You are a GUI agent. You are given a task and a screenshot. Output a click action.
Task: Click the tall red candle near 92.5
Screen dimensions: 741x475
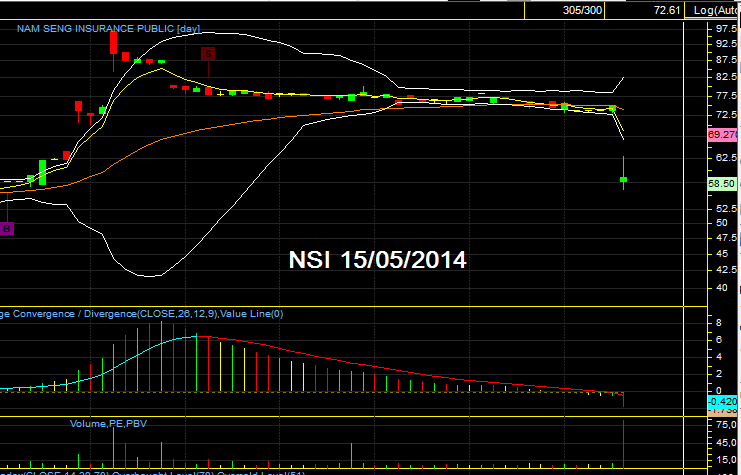(113, 43)
